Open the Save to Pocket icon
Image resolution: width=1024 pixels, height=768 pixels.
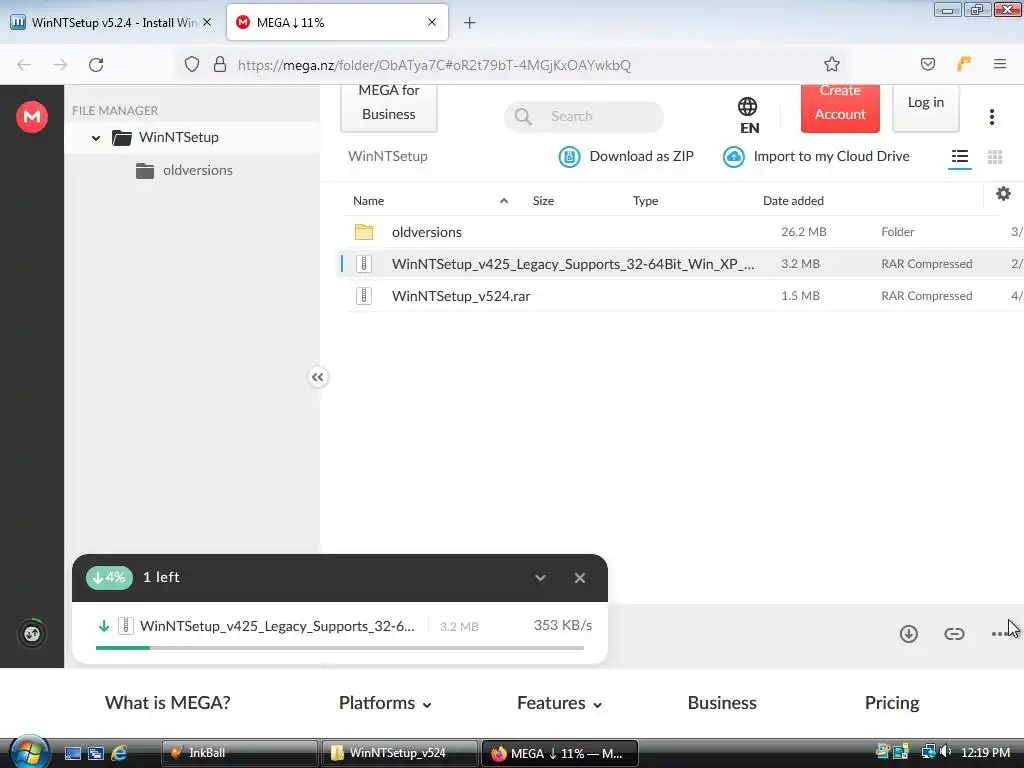pyautogui.click(x=927, y=64)
